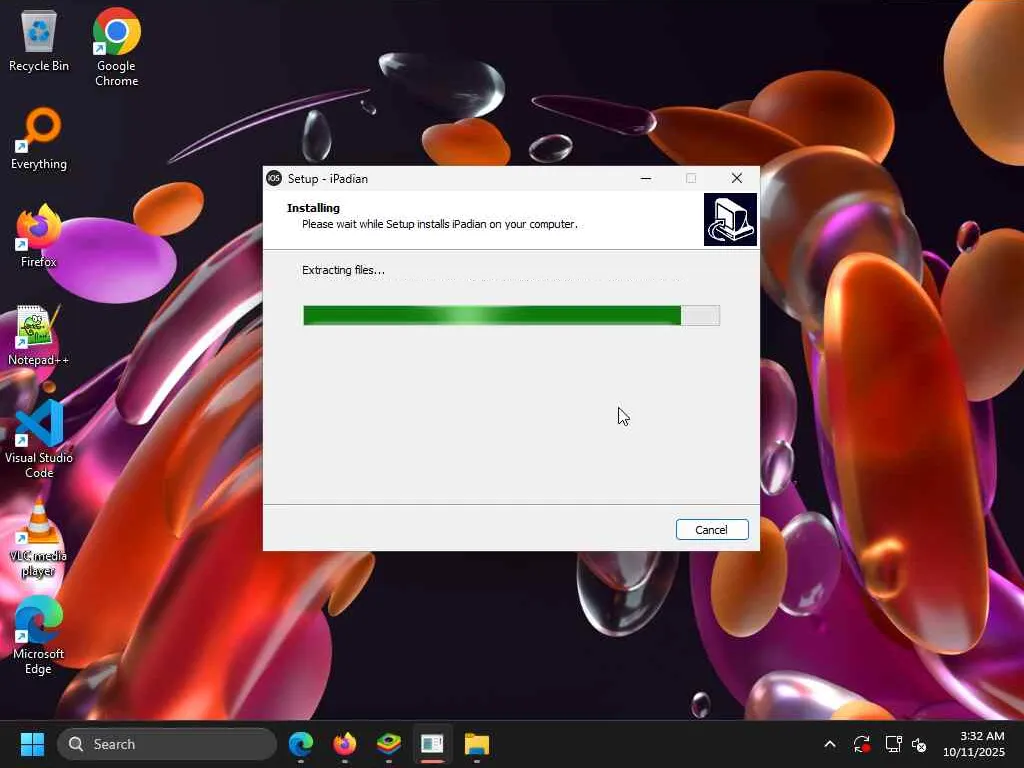Open Microsoft Edge from the taskbar

301,744
